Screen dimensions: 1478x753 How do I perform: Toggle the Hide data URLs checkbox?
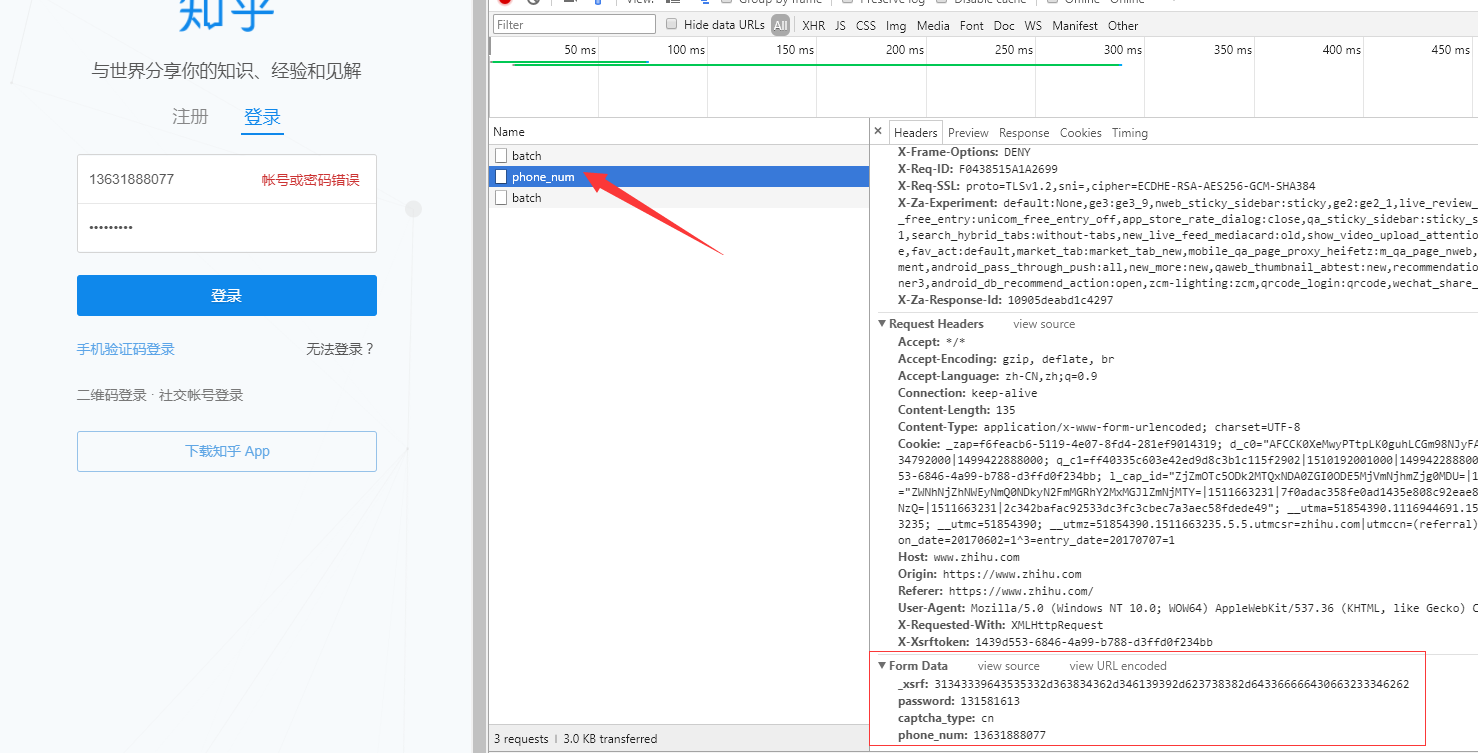672,25
